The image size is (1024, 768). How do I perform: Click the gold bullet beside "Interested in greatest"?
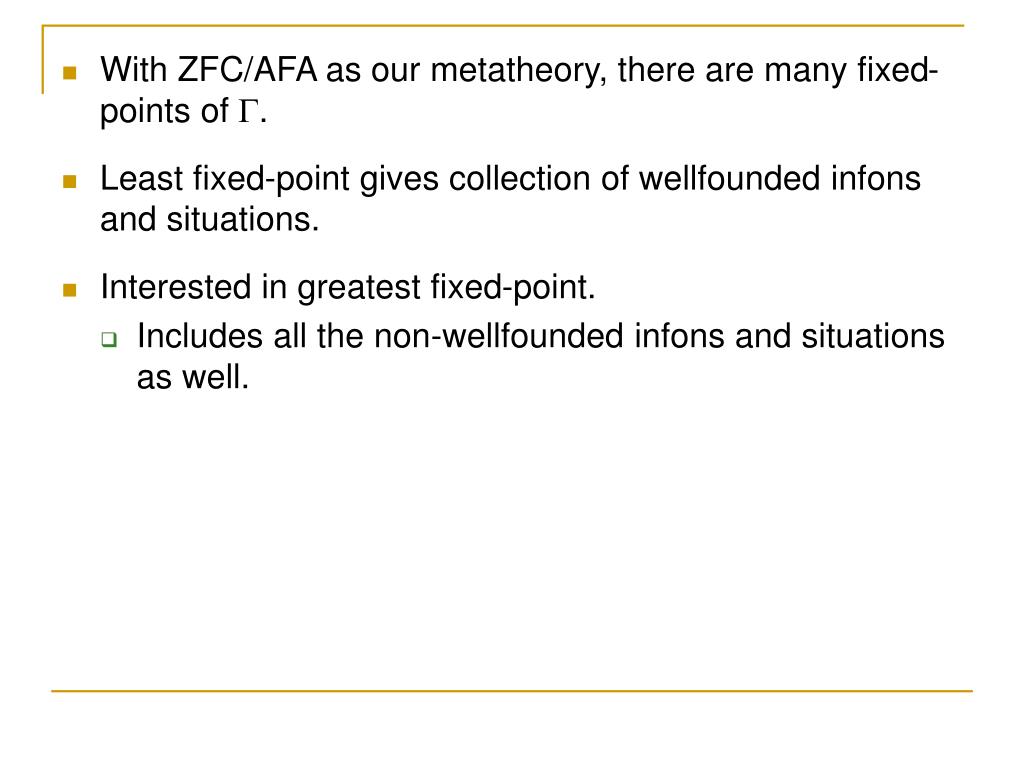(x=70, y=289)
